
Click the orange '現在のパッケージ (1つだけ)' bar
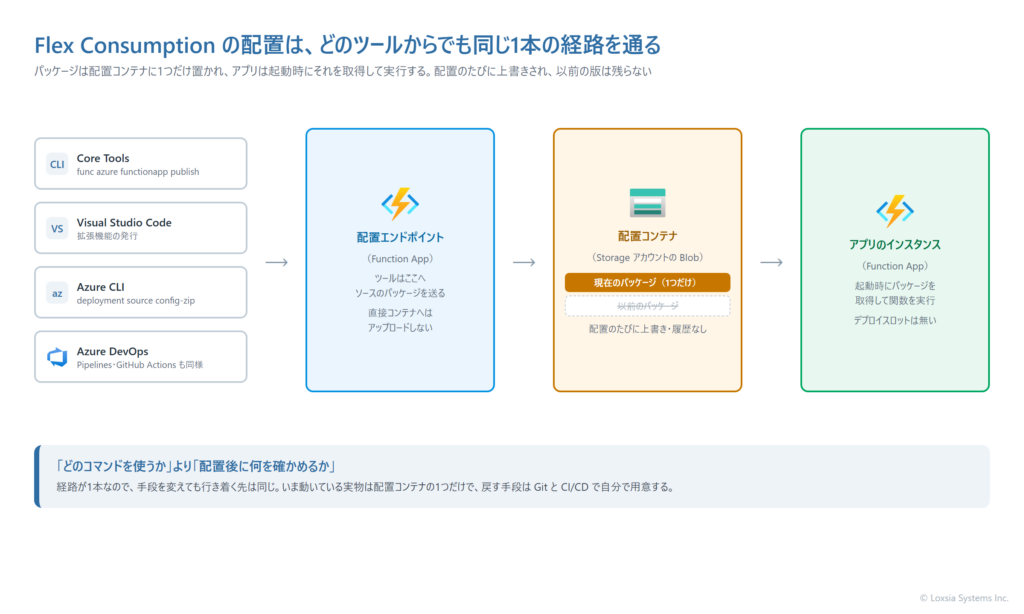point(647,282)
